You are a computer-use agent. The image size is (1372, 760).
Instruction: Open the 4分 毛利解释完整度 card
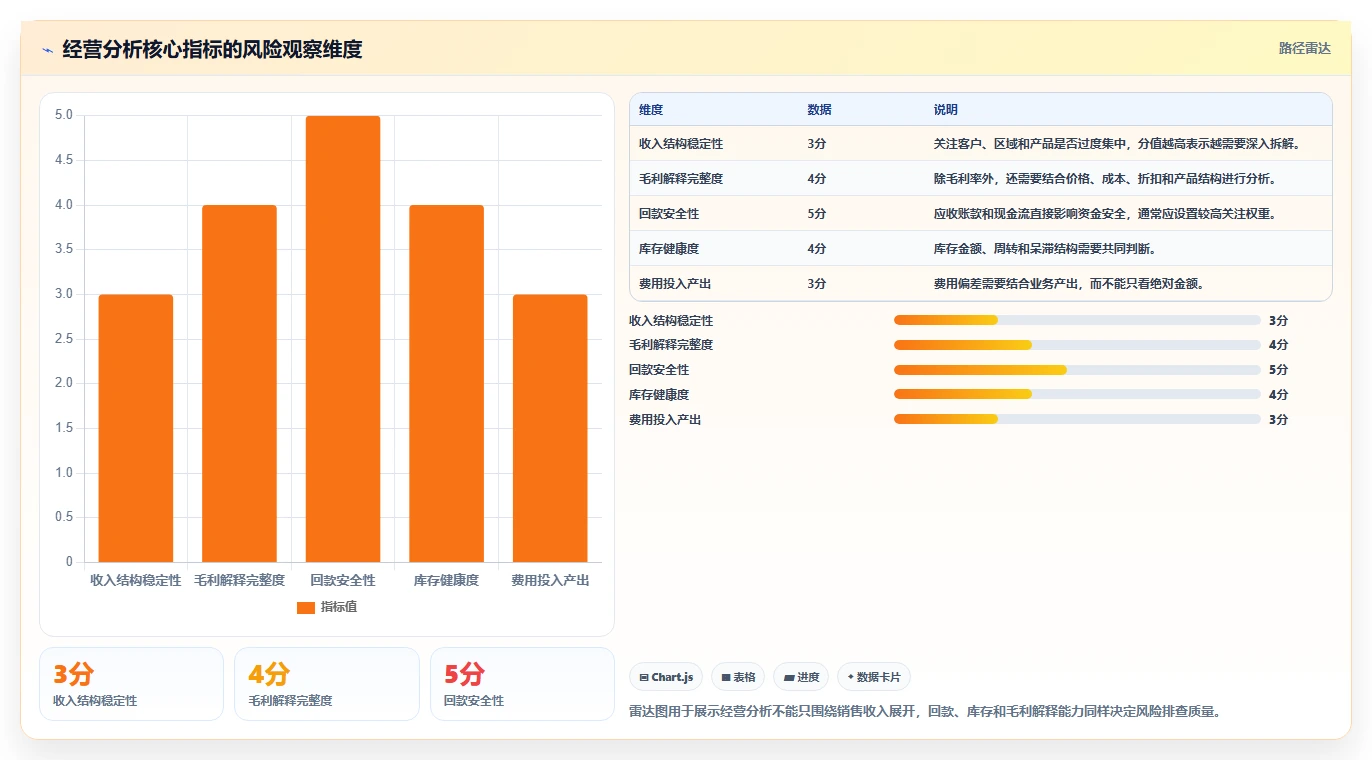point(327,684)
